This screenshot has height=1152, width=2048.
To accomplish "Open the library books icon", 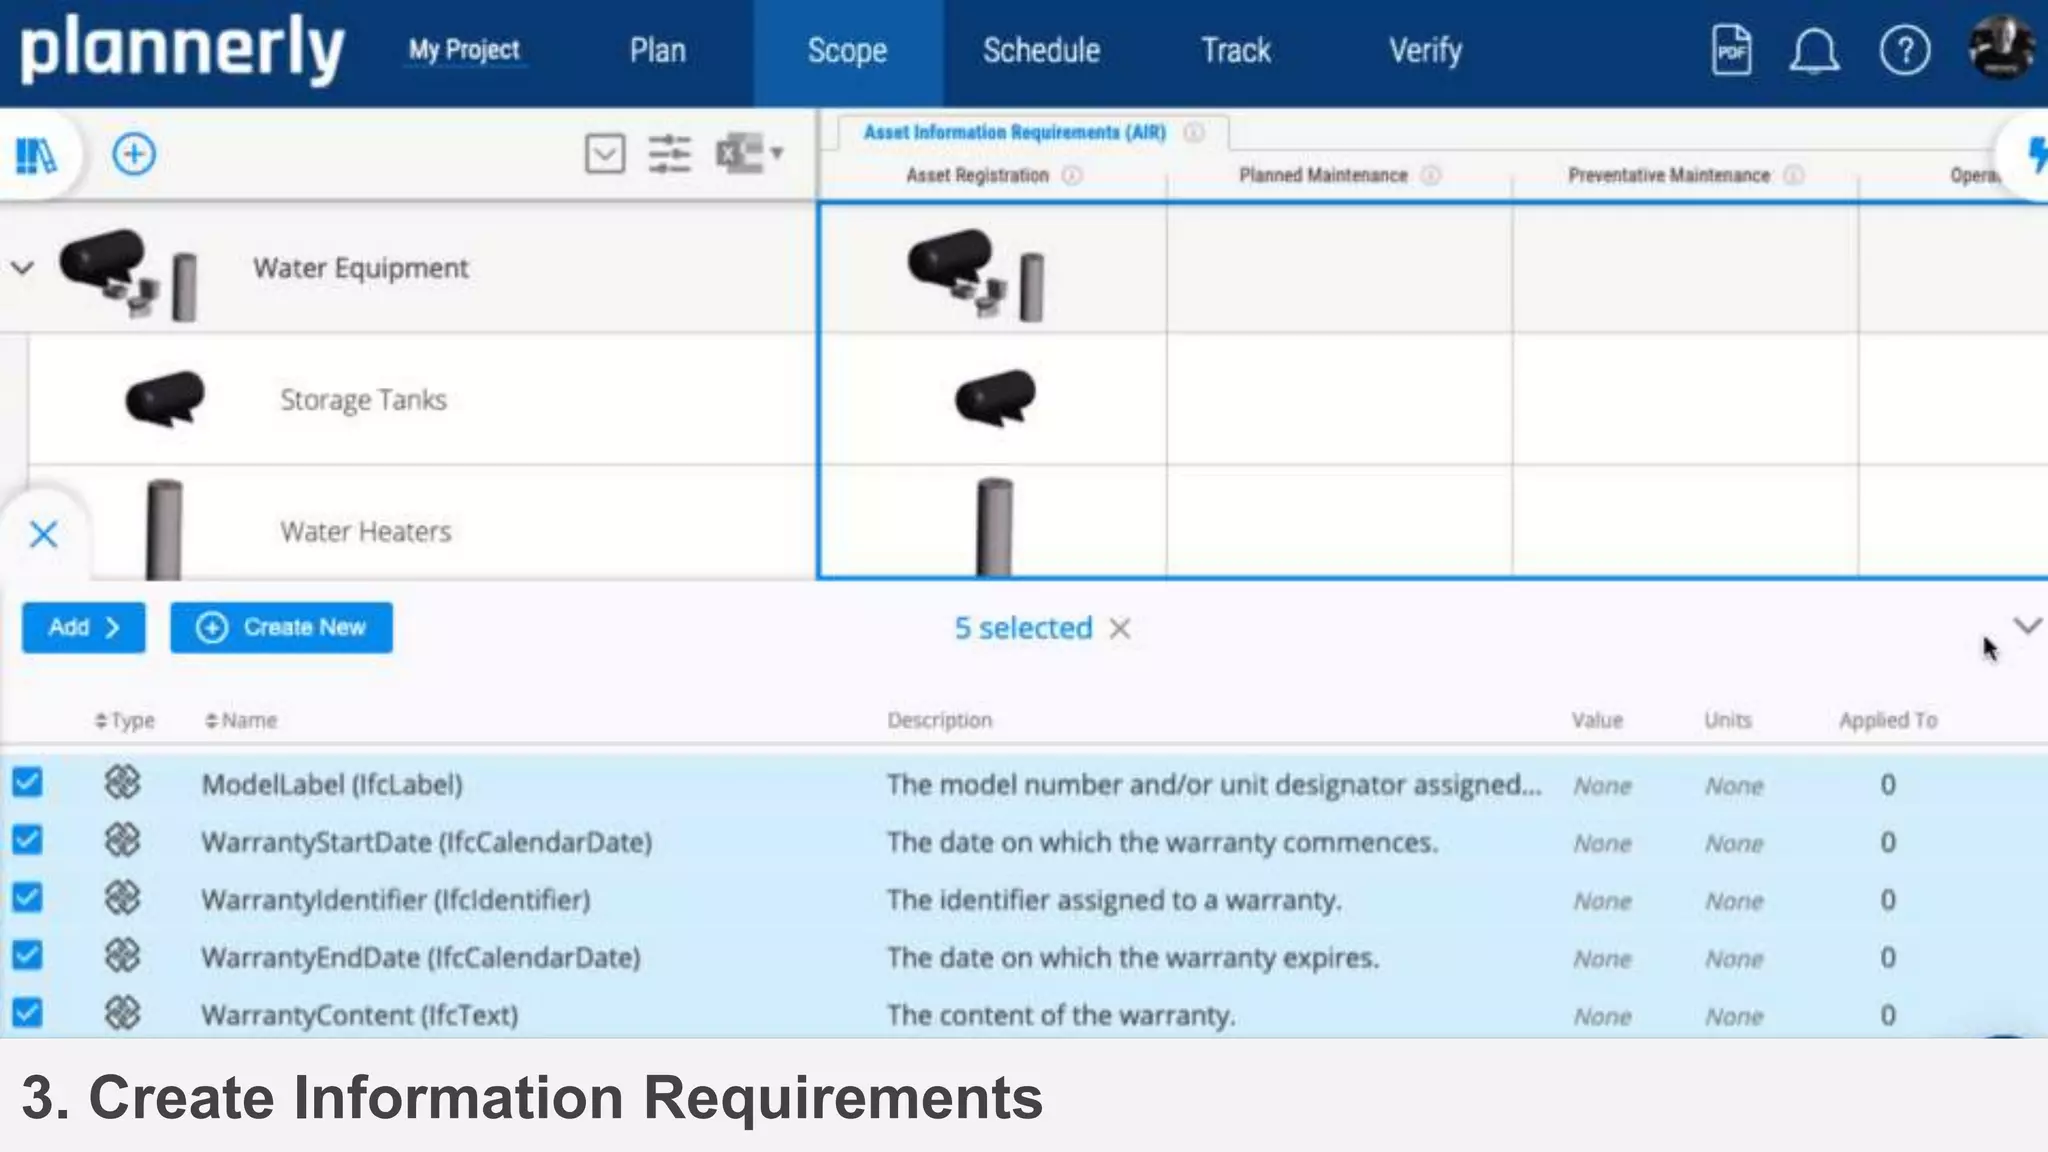I will pos(36,155).
